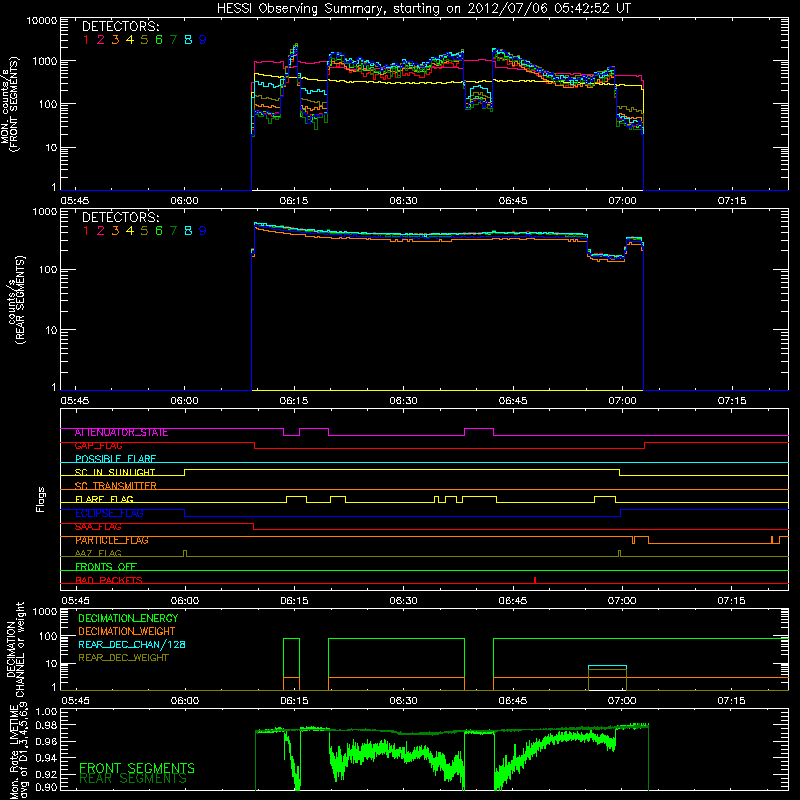Click the 1.00 tick on livetime axis
This screenshot has width=800, height=800.
46,711
